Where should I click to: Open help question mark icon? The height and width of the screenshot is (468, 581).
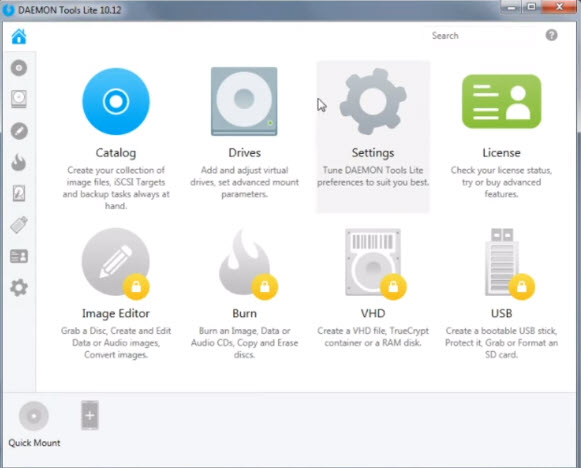(551, 35)
